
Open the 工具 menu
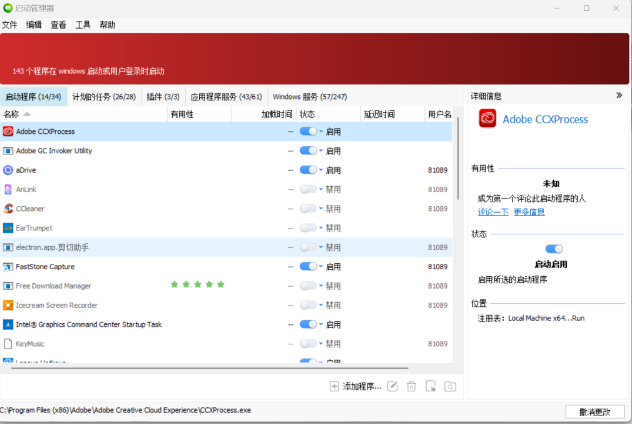coord(83,24)
